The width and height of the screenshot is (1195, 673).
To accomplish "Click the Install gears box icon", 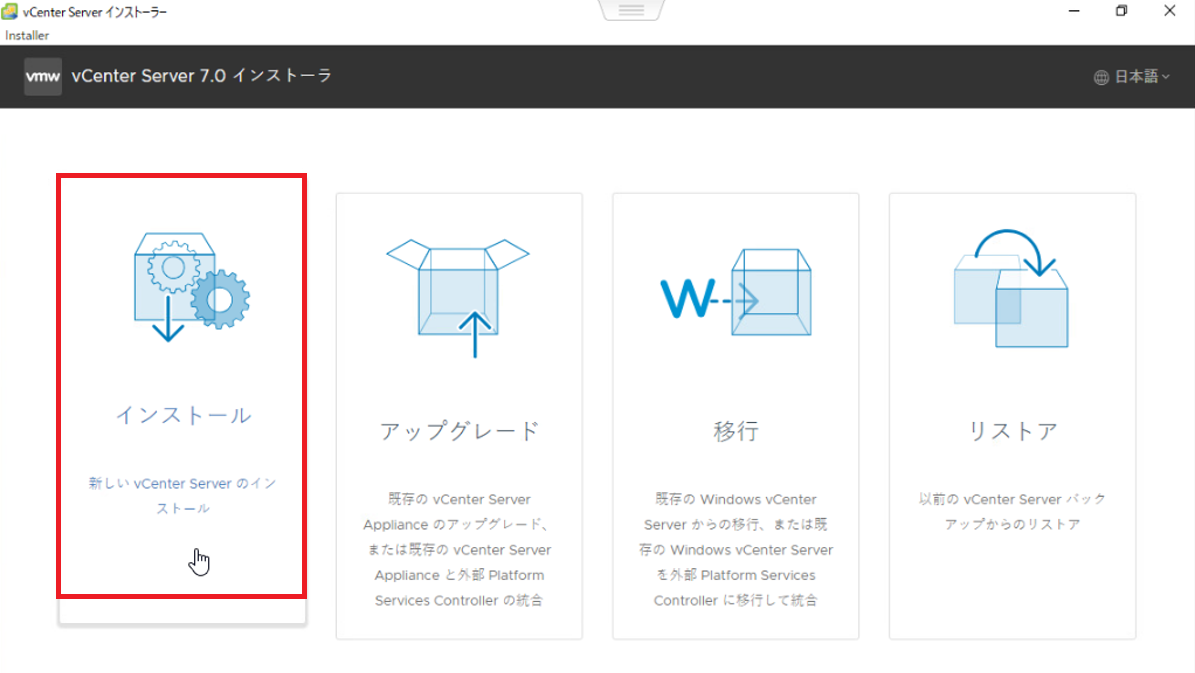I will coord(191,287).
